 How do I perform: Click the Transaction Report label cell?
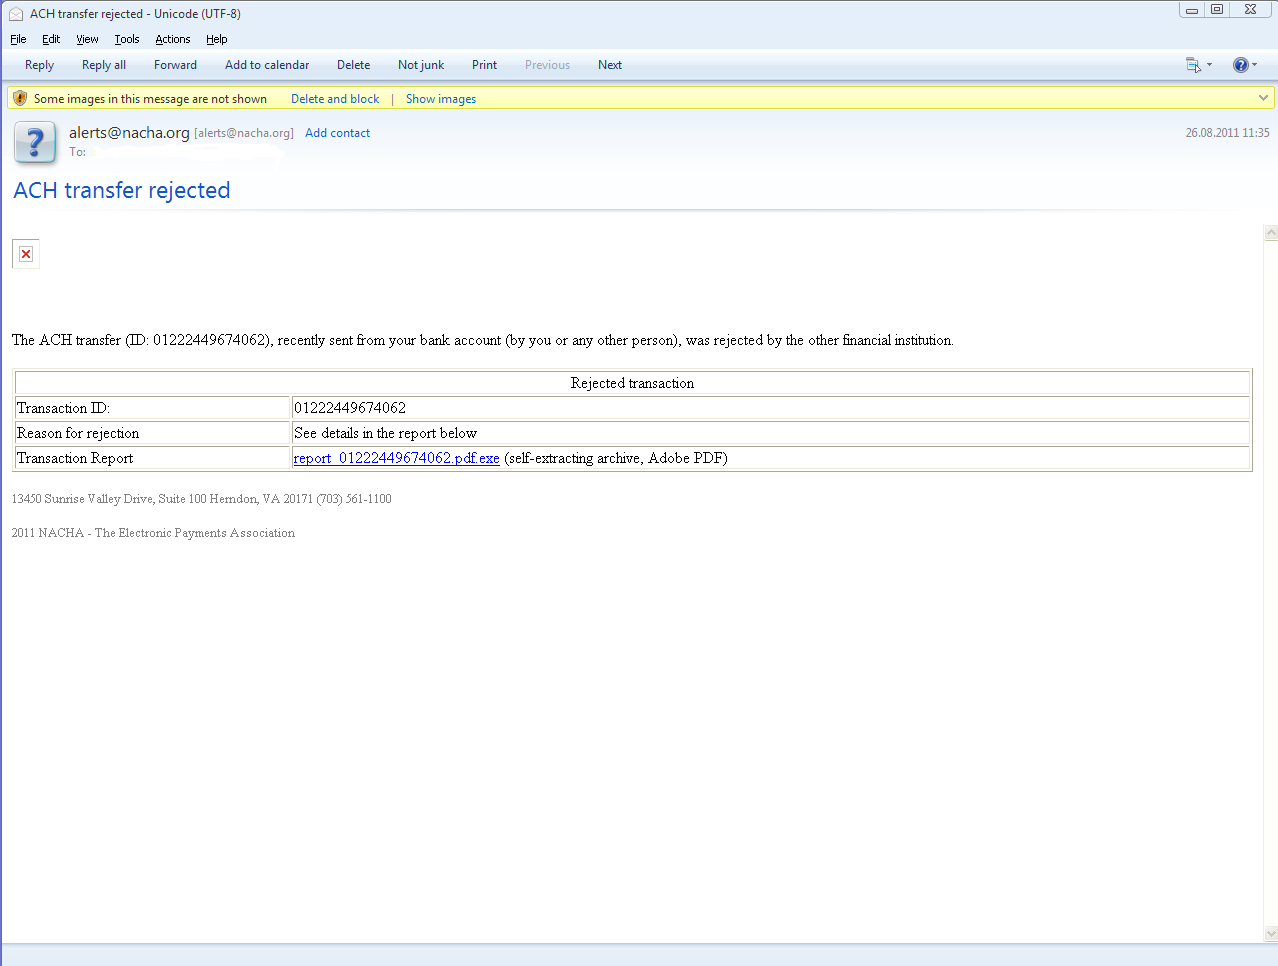point(153,458)
